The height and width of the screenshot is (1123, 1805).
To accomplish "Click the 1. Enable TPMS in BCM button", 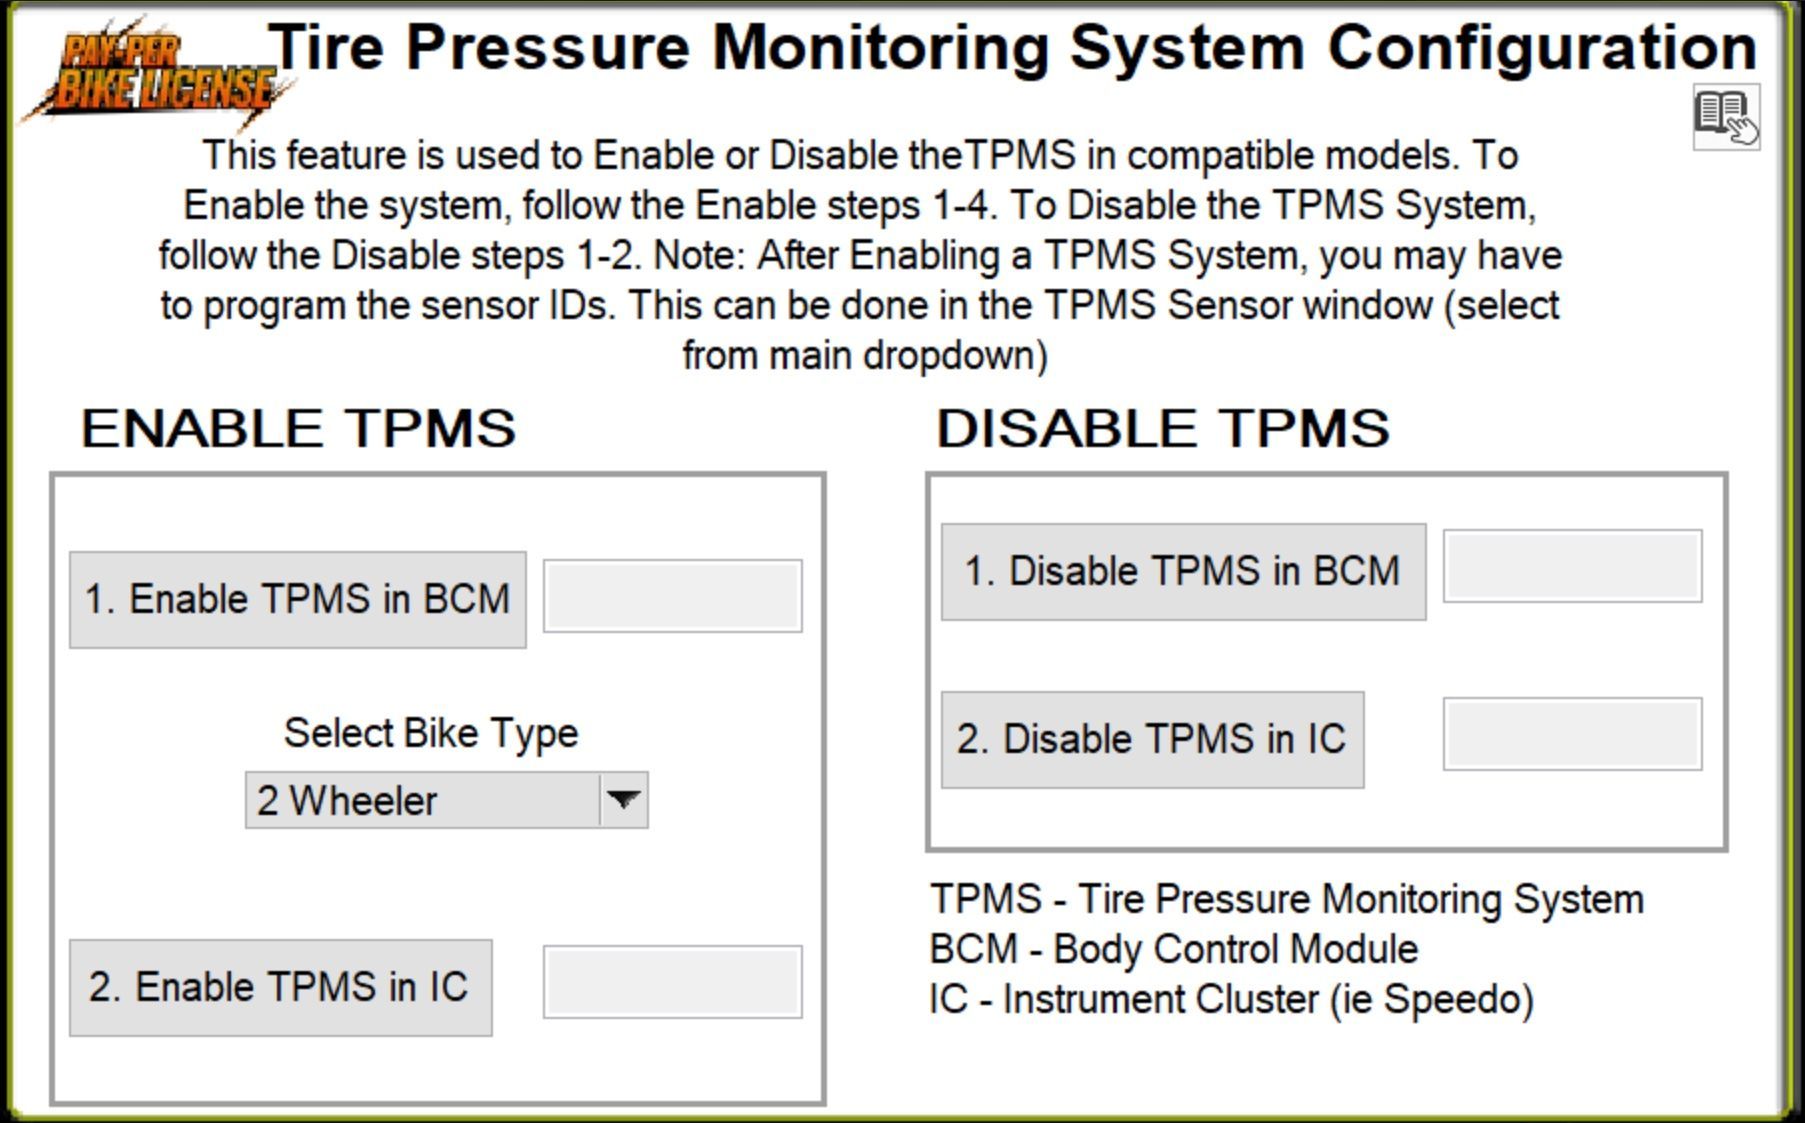I will (297, 599).
